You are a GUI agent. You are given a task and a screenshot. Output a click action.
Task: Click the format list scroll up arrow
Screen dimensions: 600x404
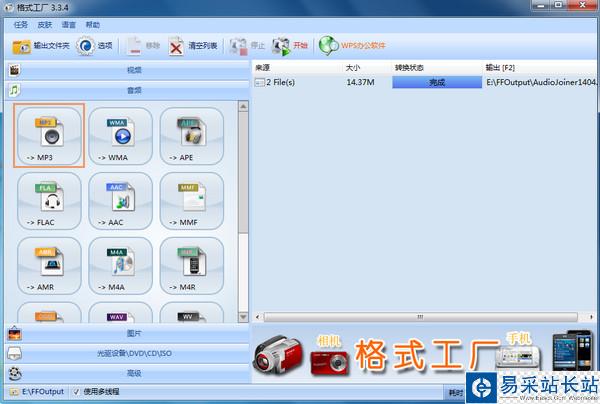tap(243, 106)
